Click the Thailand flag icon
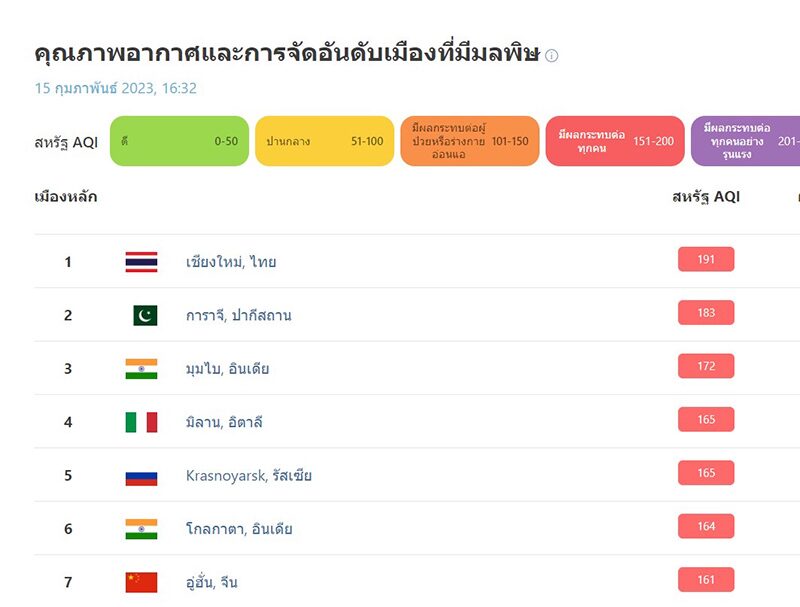Screen dimensions: 800x607 pyautogui.click(x=141, y=262)
